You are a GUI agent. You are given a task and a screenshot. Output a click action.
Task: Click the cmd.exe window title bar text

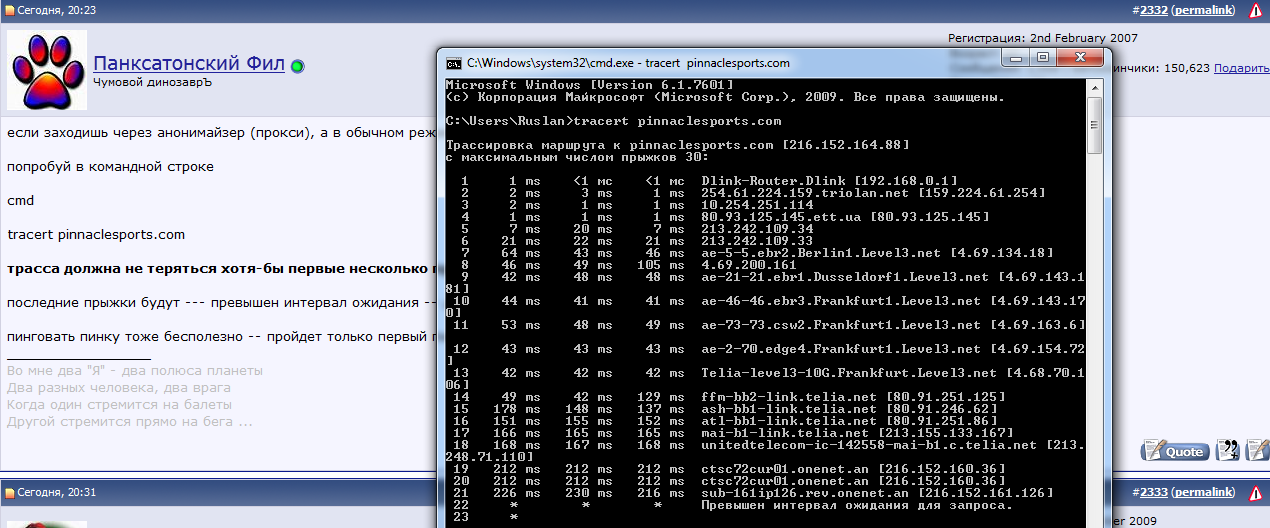click(x=628, y=62)
